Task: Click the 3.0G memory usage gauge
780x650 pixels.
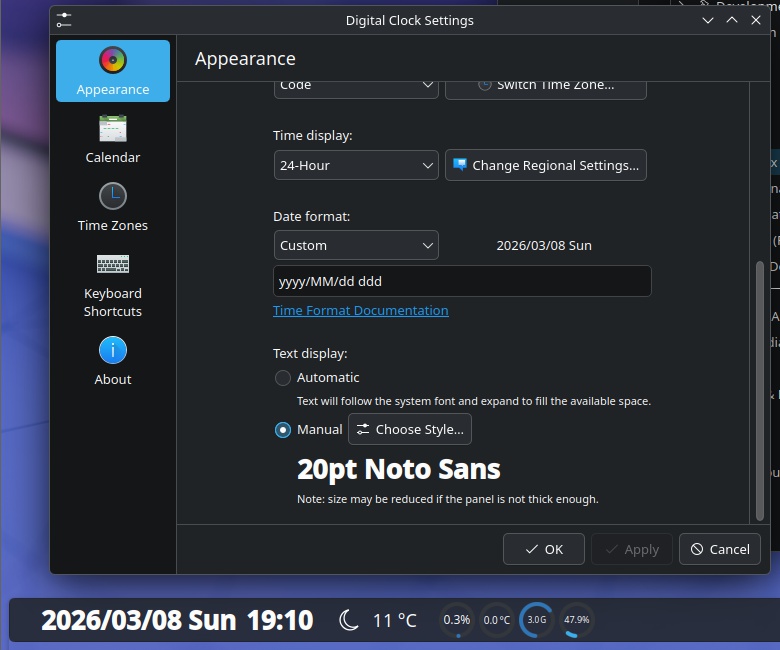Action: pos(537,620)
